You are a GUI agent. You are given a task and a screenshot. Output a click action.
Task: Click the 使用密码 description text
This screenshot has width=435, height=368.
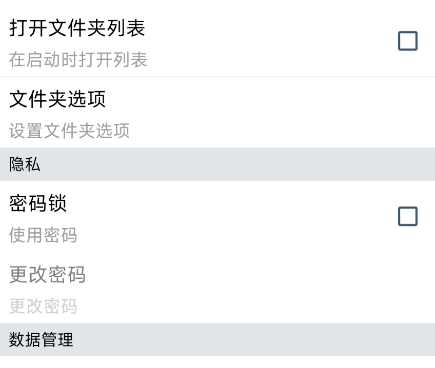[x=43, y=235]
